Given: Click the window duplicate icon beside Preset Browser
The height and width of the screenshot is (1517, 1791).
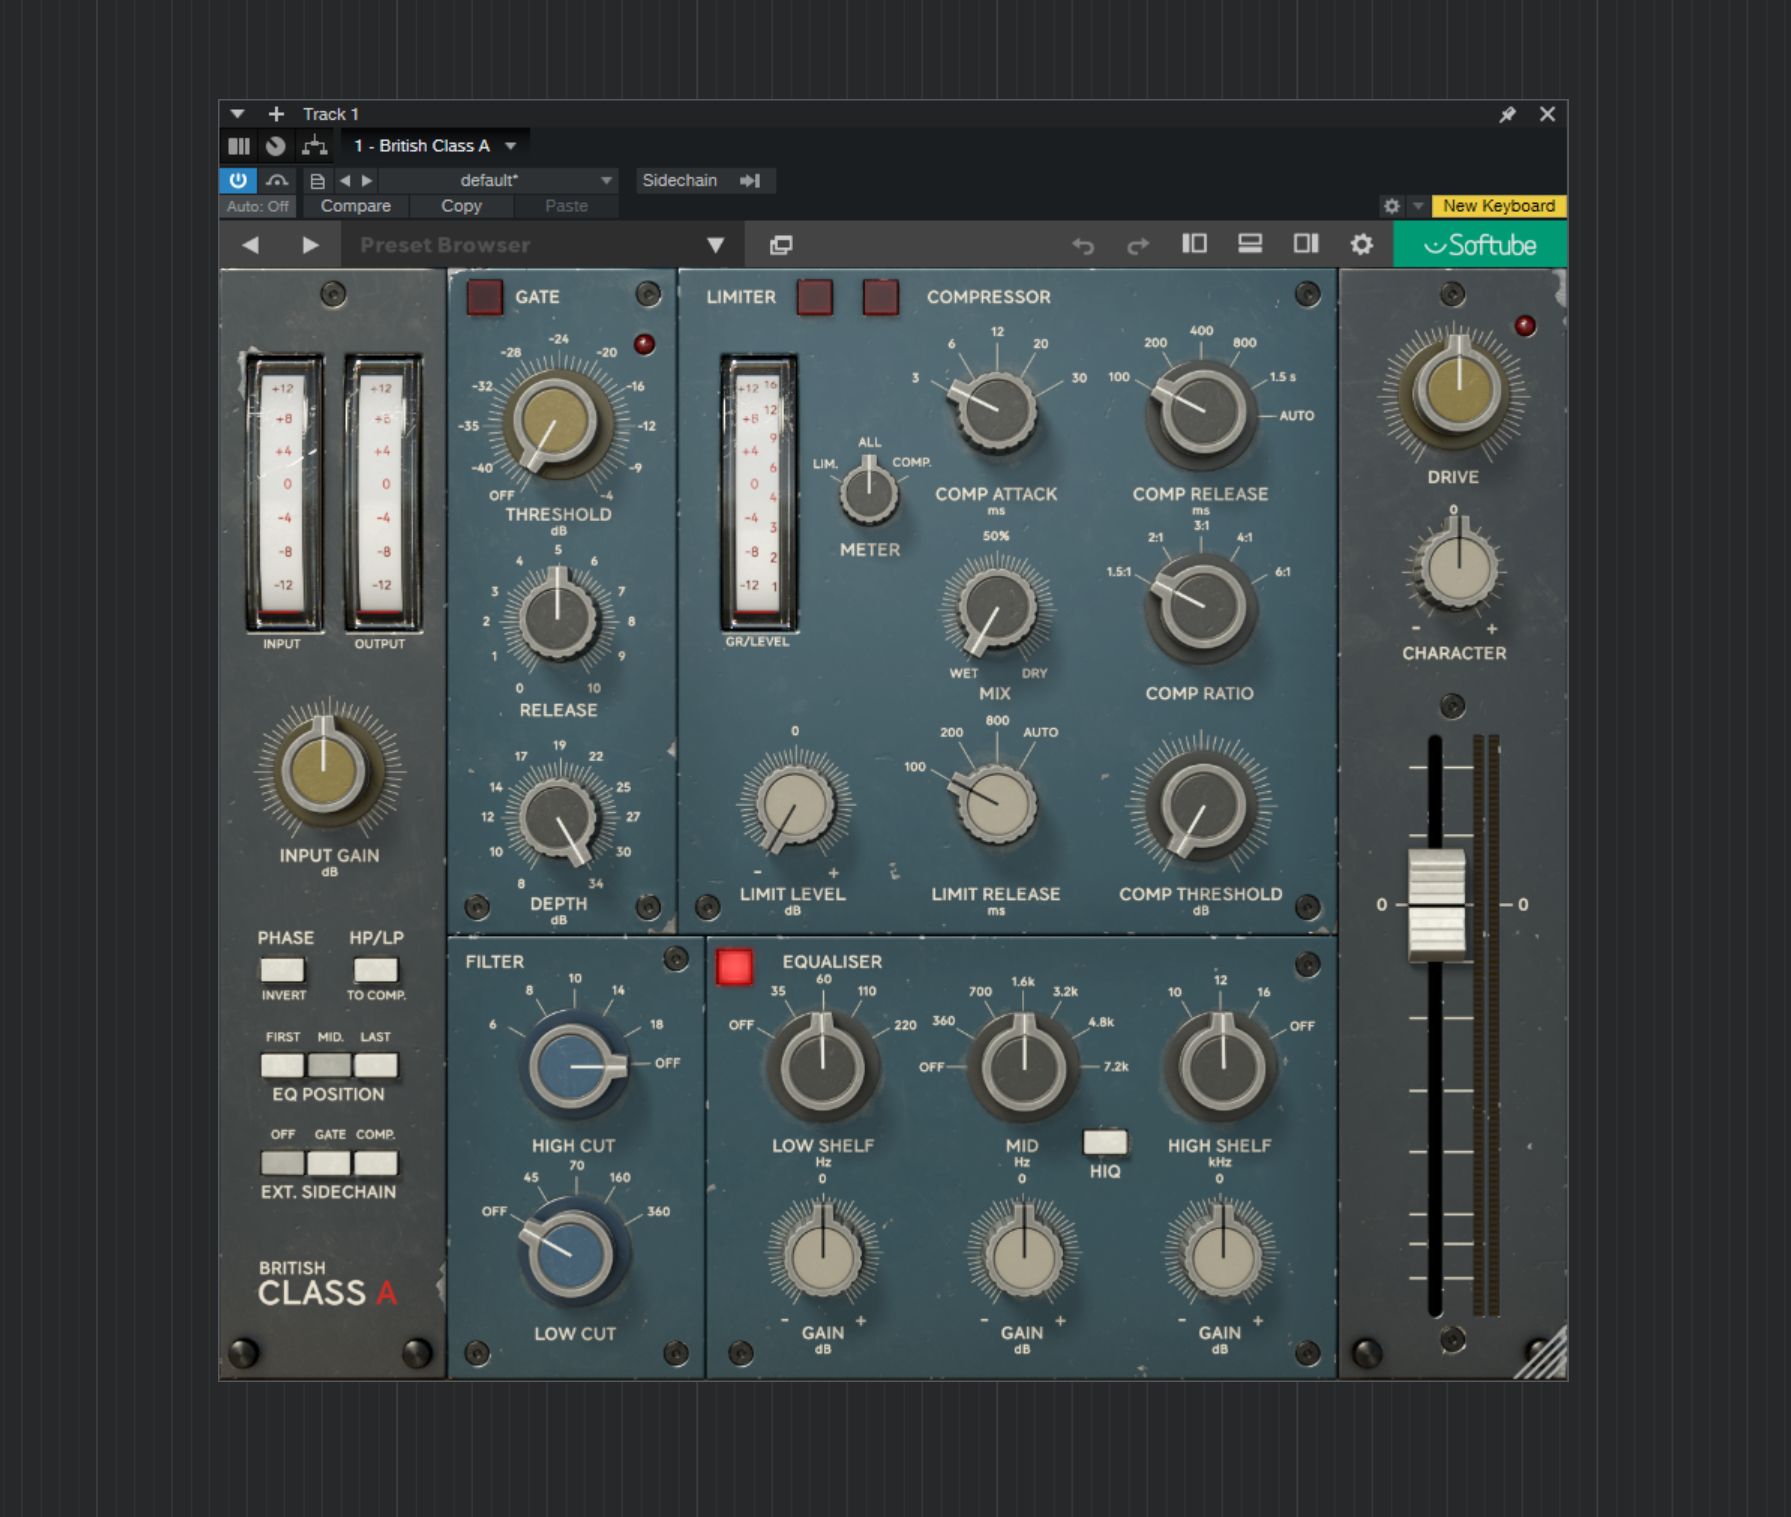Looking at the screenshot, I should click(781, 245).
